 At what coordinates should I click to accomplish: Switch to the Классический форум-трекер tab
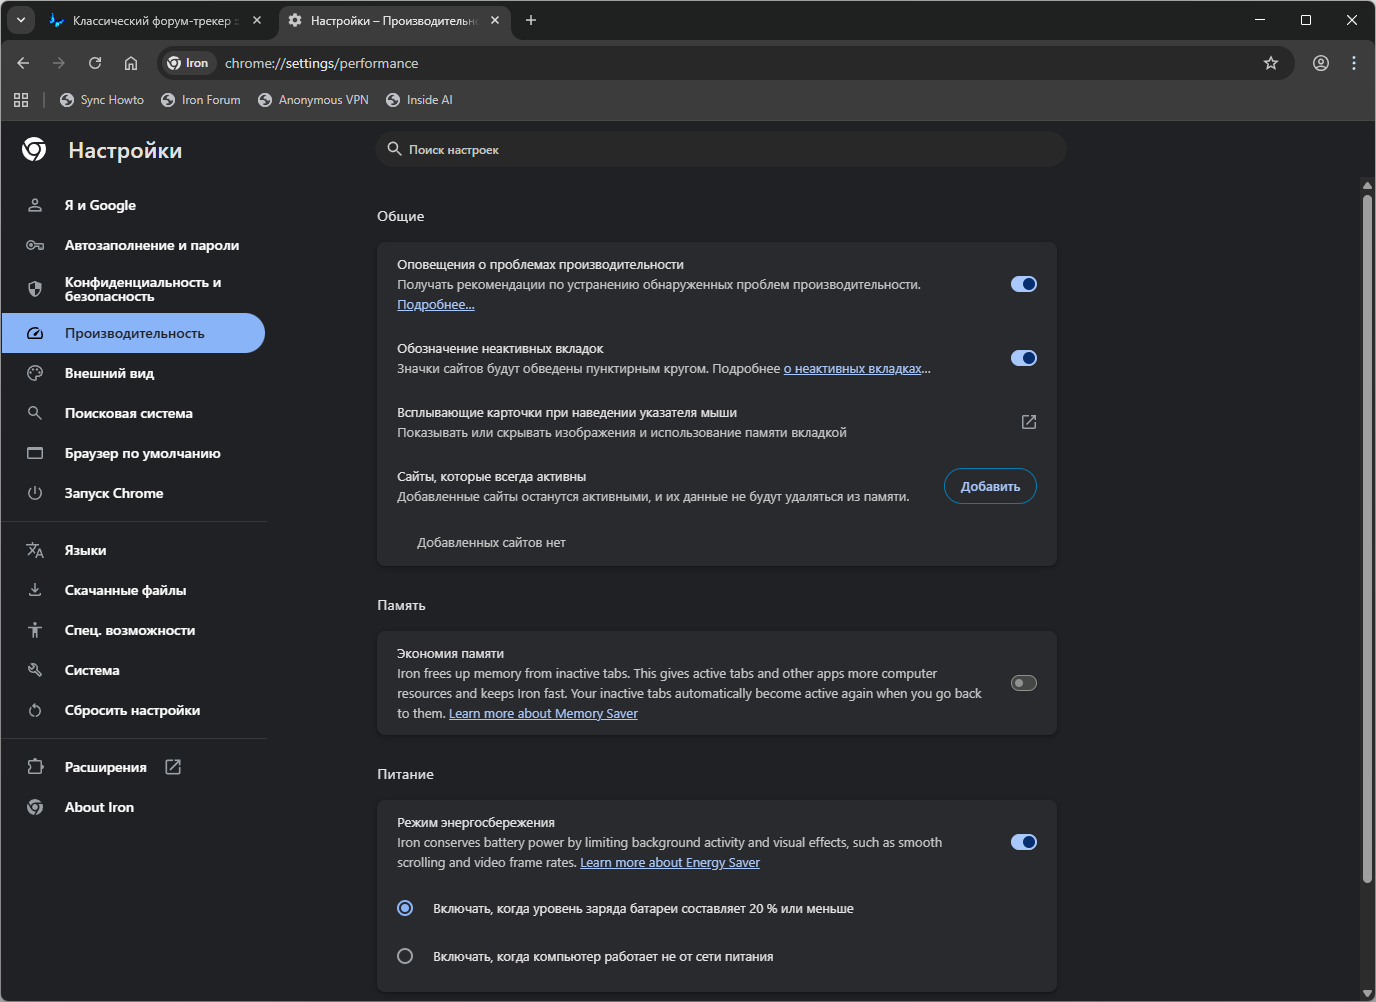click(150, 20)
